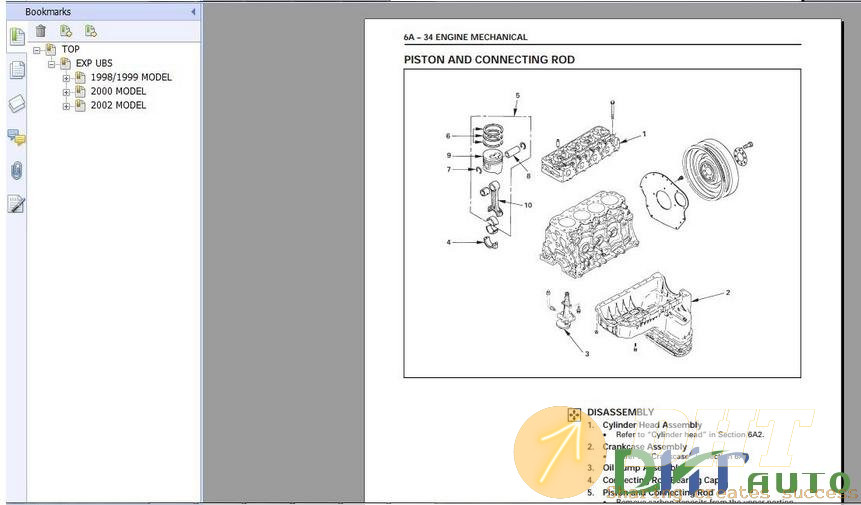Collapse the TOP bookmark node
The height and width of the screenshot is (505, 861).
pos(37,50)
